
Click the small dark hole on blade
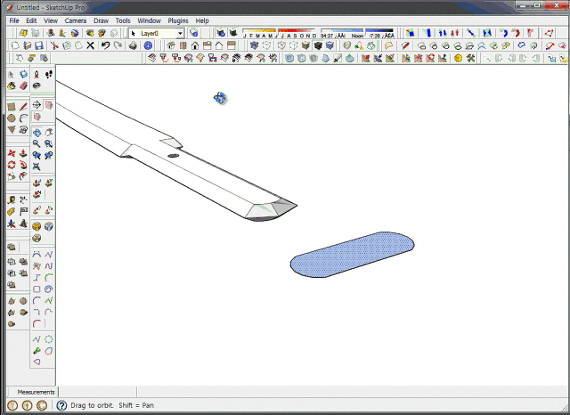click(173, 156)
